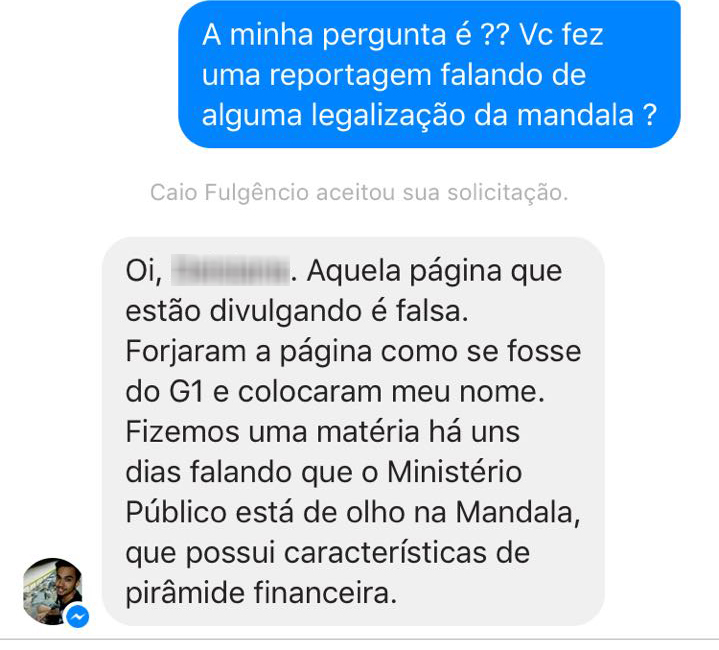Click the 'Caio Fulgêncio' name in the notice
The width and height of the screenshot is (719, 650).
(229, 193)
